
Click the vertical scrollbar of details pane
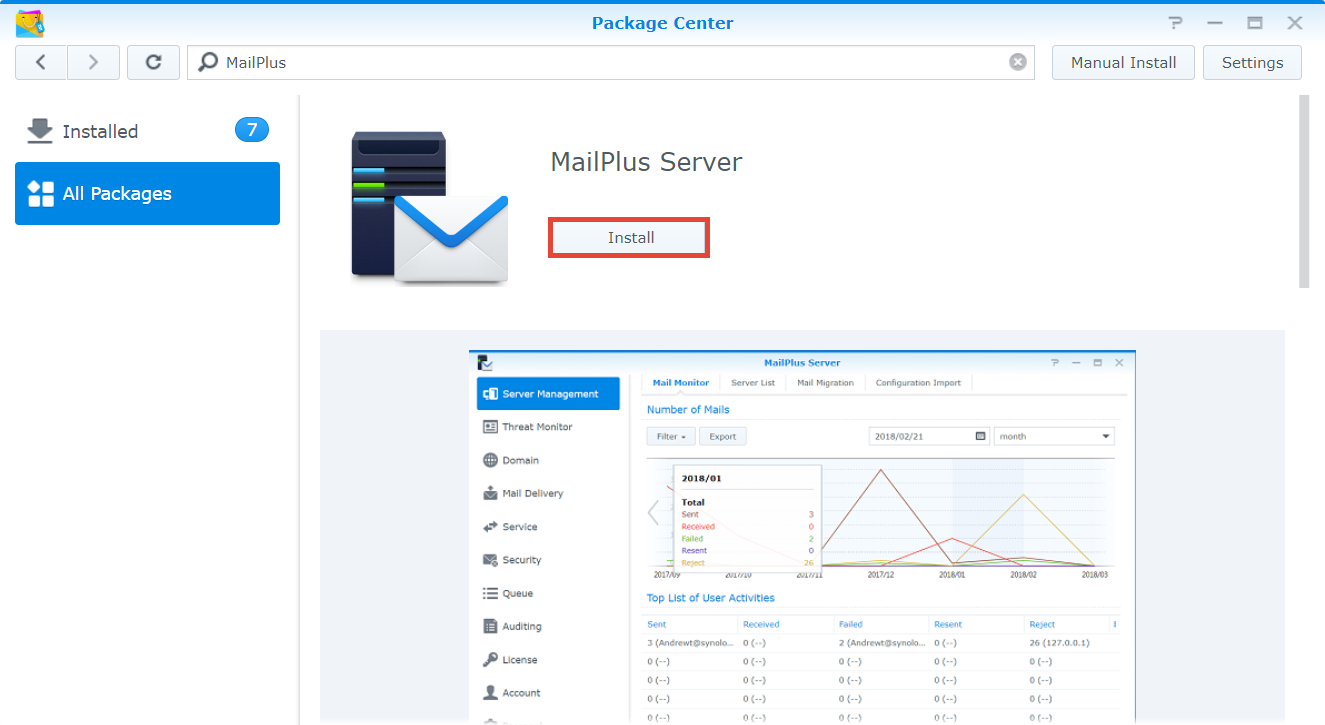tap(1304, 192)
